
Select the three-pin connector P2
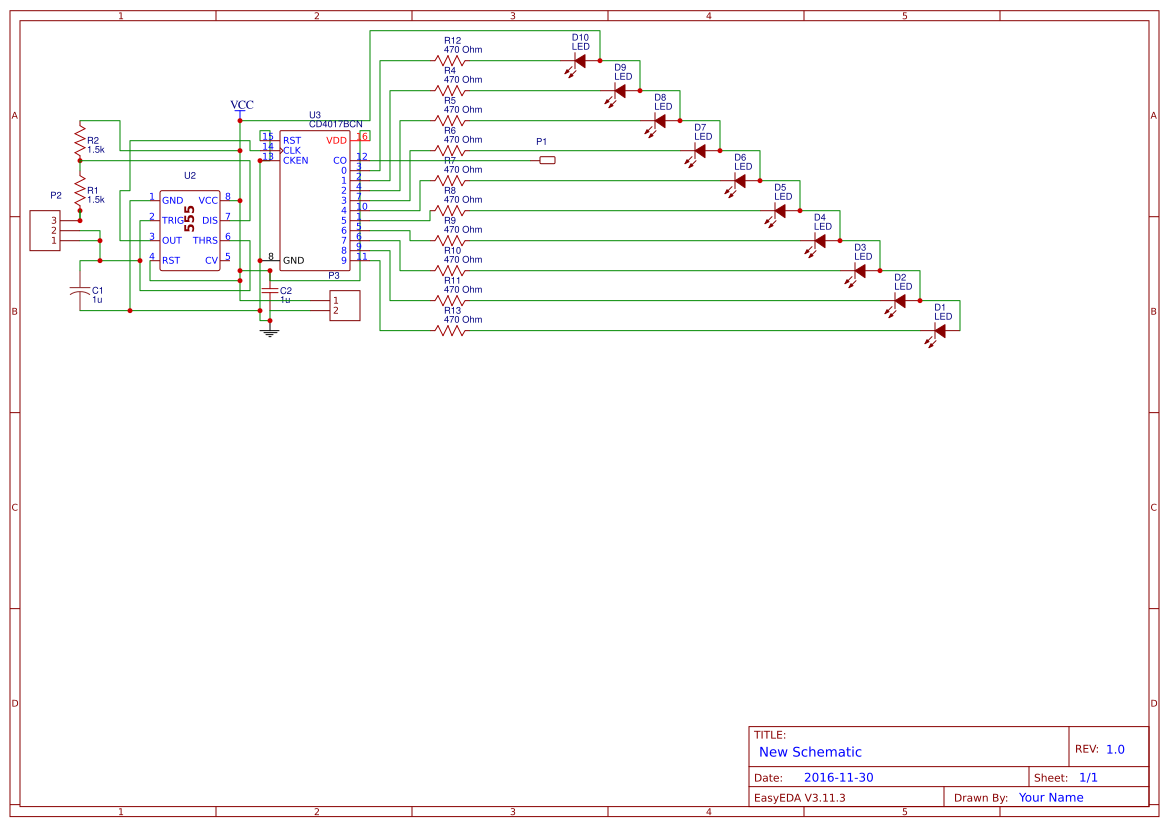[x=44, y=232]
